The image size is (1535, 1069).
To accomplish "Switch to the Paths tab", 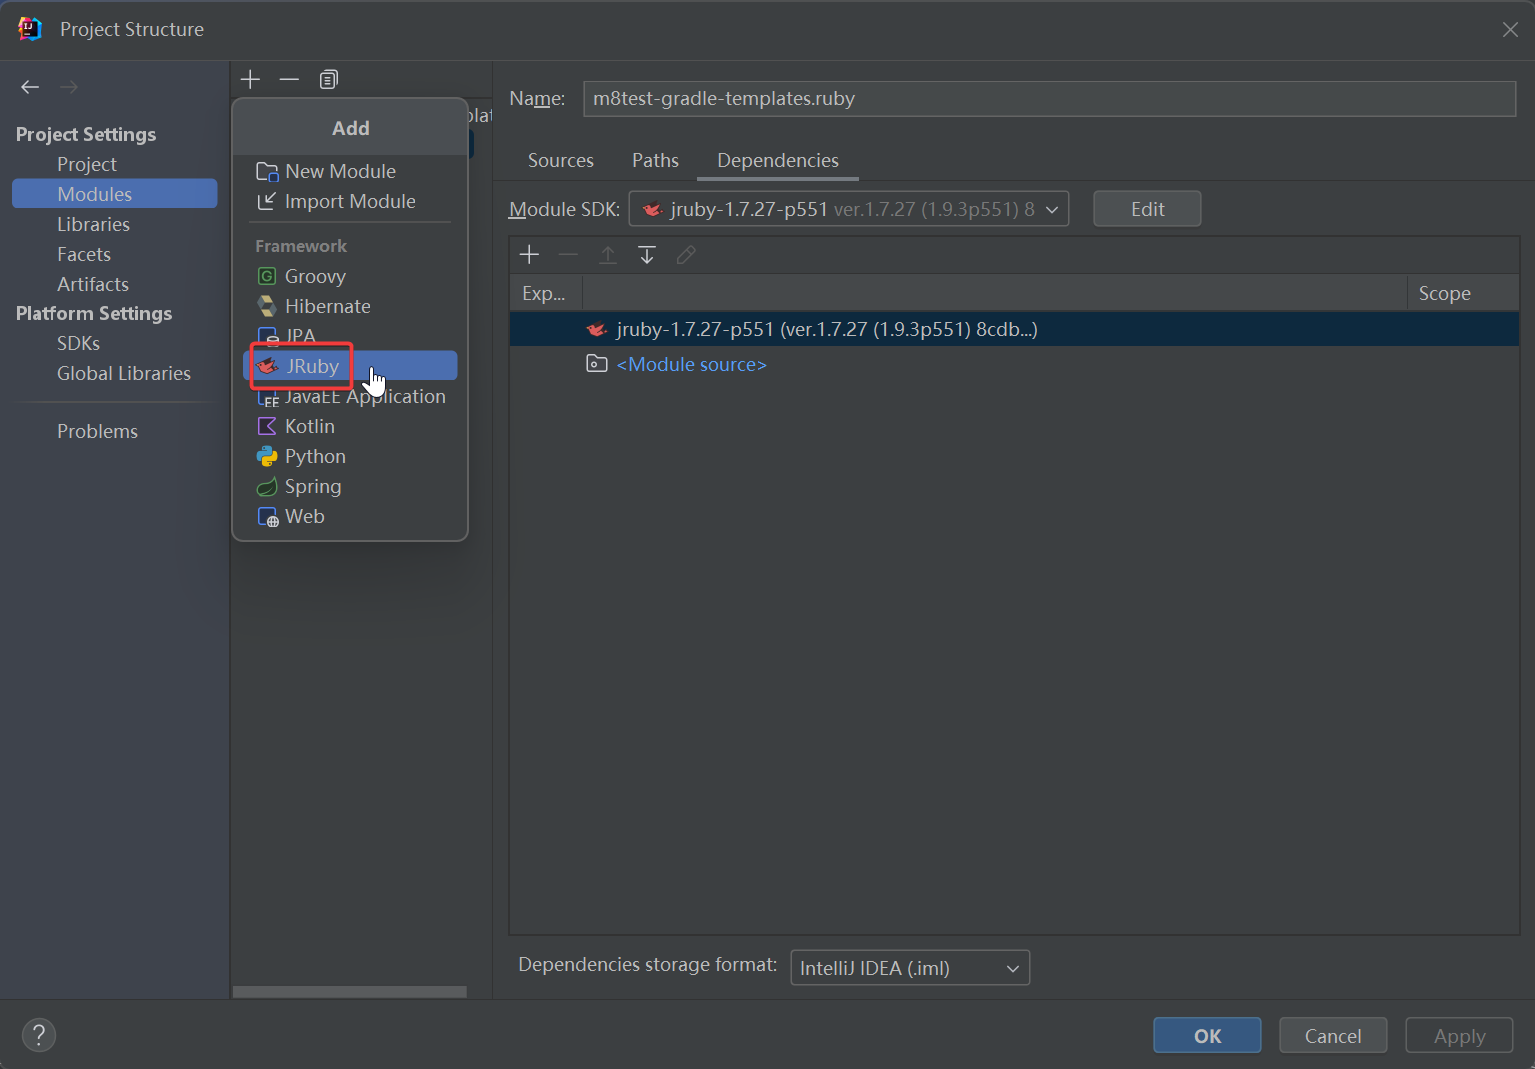I will click(x=655, y=160).
